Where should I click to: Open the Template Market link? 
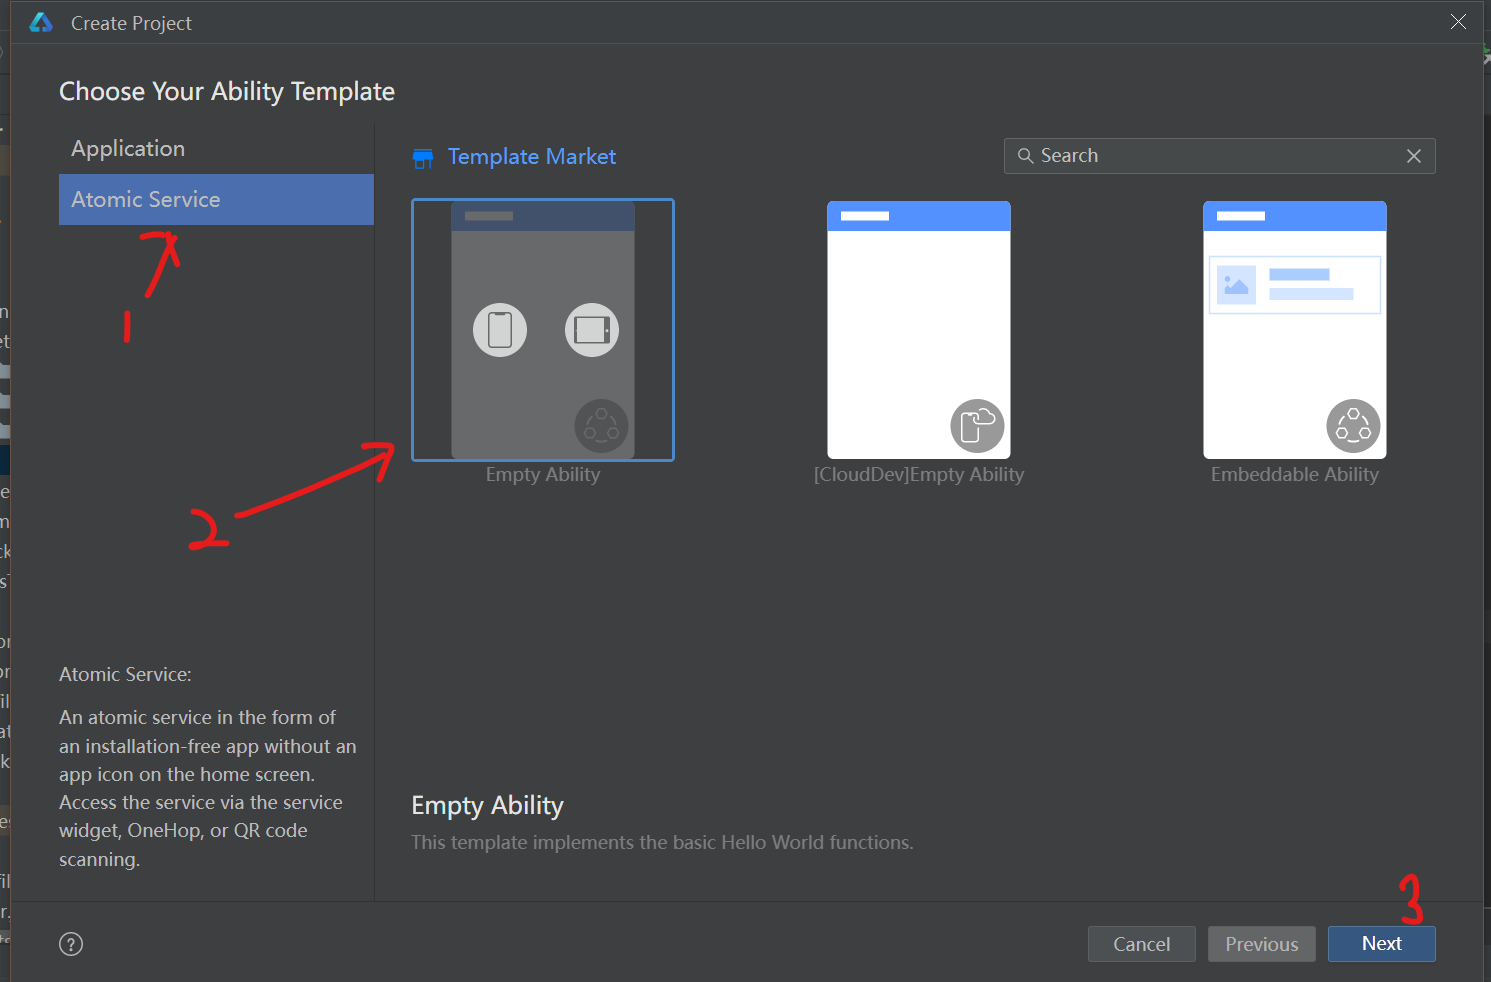coord(532,157)
